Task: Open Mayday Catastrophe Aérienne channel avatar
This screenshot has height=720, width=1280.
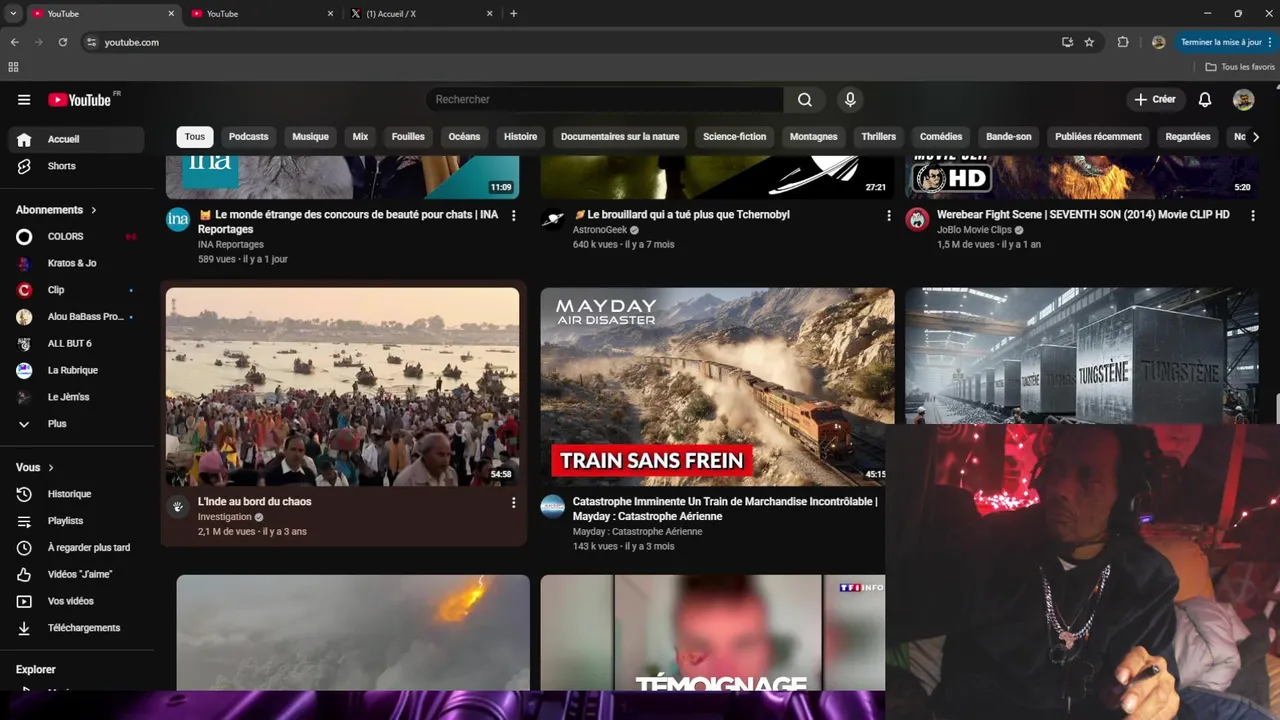Action: point(553,507)
